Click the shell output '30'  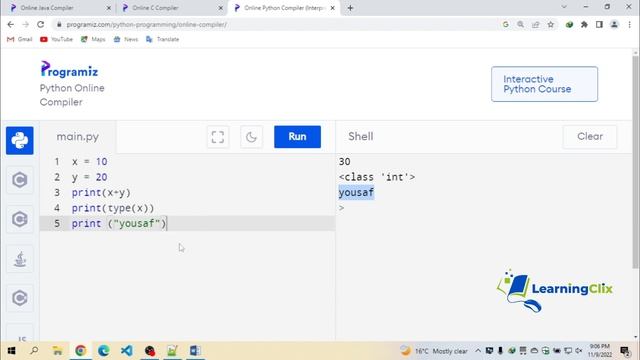[344, 162]
